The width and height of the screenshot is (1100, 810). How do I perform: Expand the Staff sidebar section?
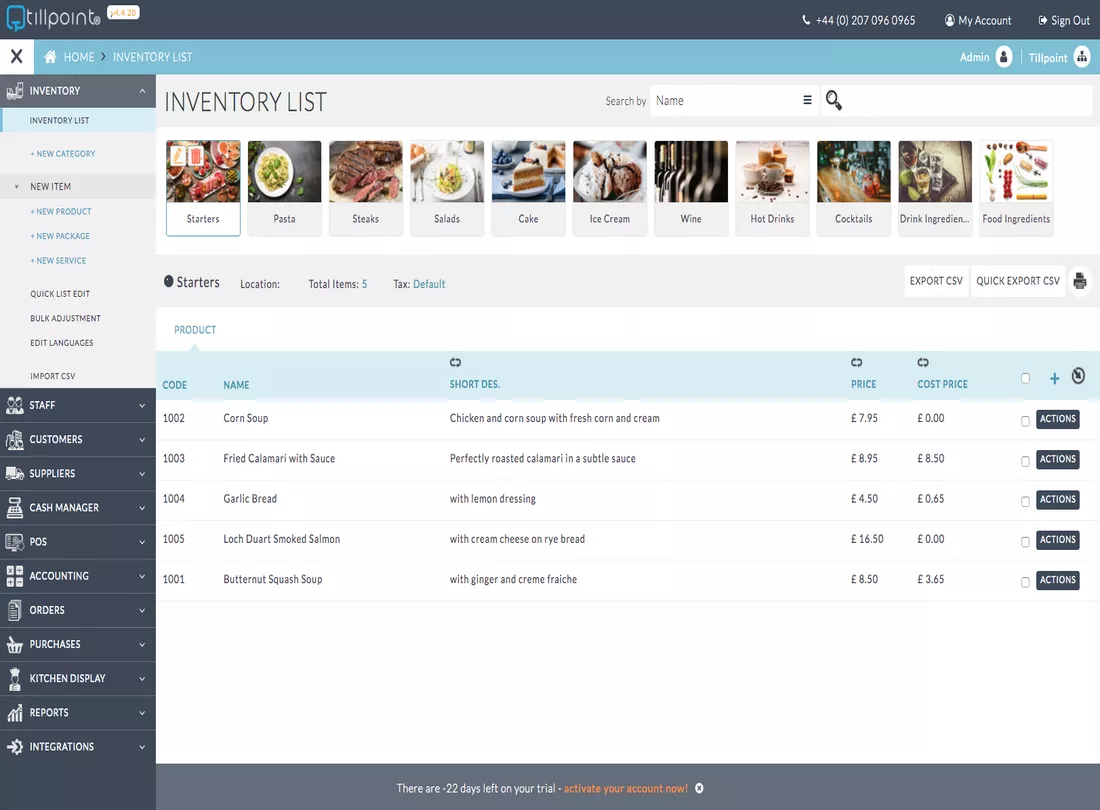tap(78, 405)
